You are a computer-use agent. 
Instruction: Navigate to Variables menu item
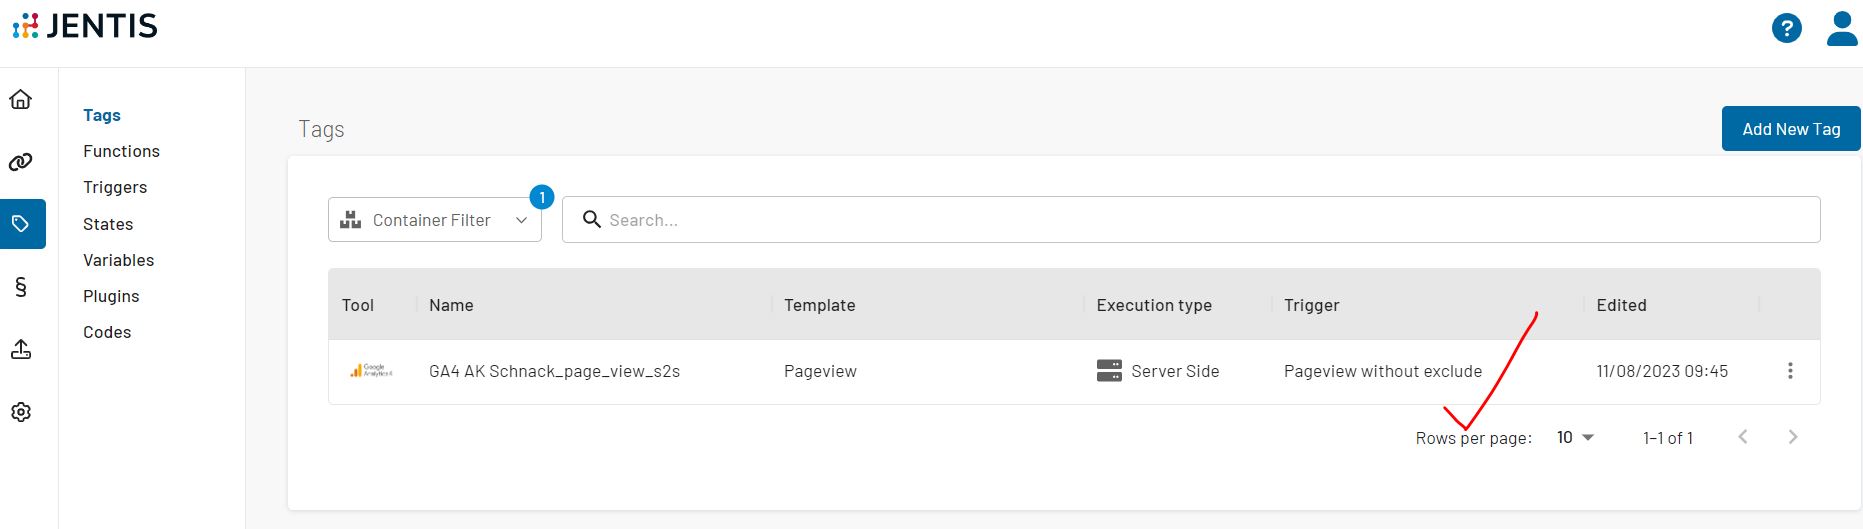click(118, 260)
